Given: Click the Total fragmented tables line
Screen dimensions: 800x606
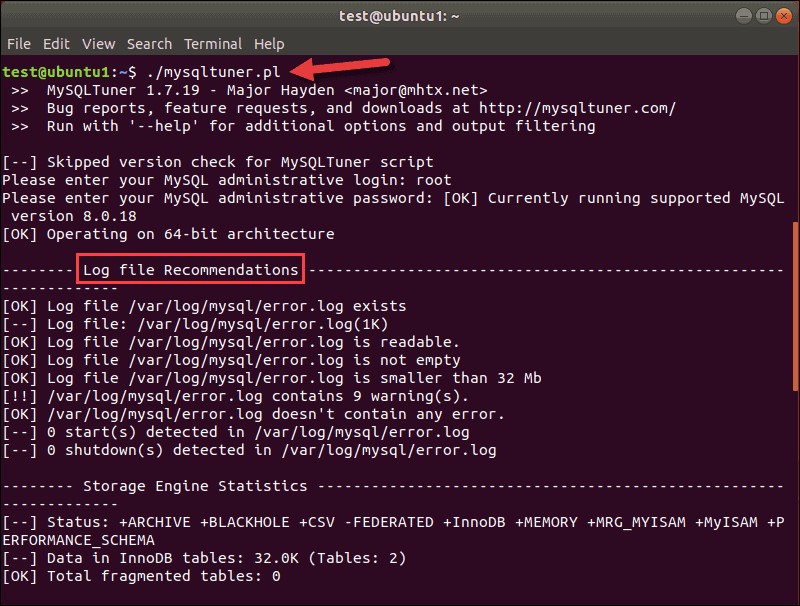Looking at the screenshot, I should 140,576.
